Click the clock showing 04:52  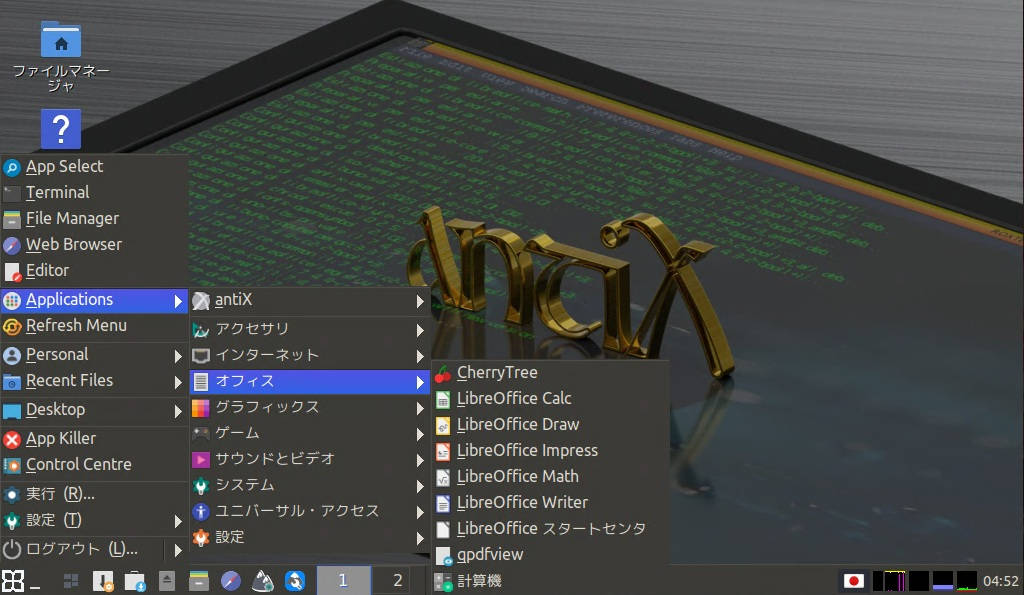pos(1000,581)
